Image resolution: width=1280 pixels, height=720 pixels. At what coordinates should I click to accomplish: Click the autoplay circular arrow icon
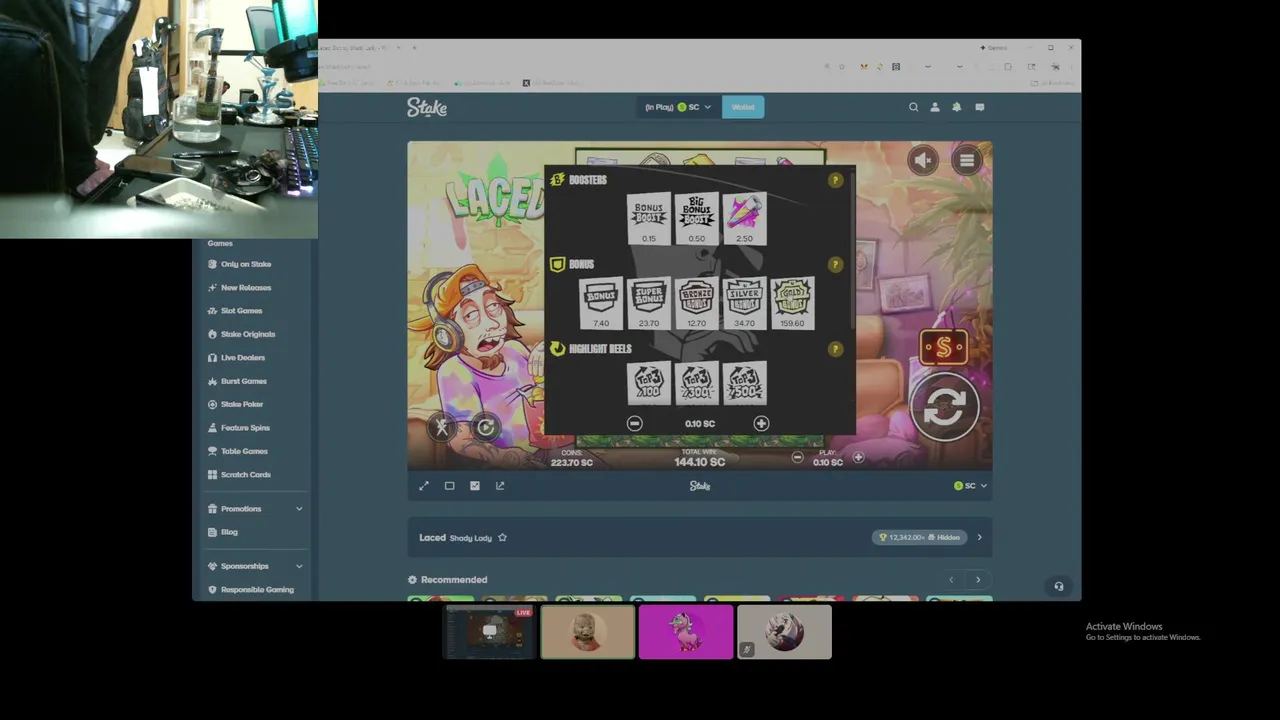pos(486,428)
